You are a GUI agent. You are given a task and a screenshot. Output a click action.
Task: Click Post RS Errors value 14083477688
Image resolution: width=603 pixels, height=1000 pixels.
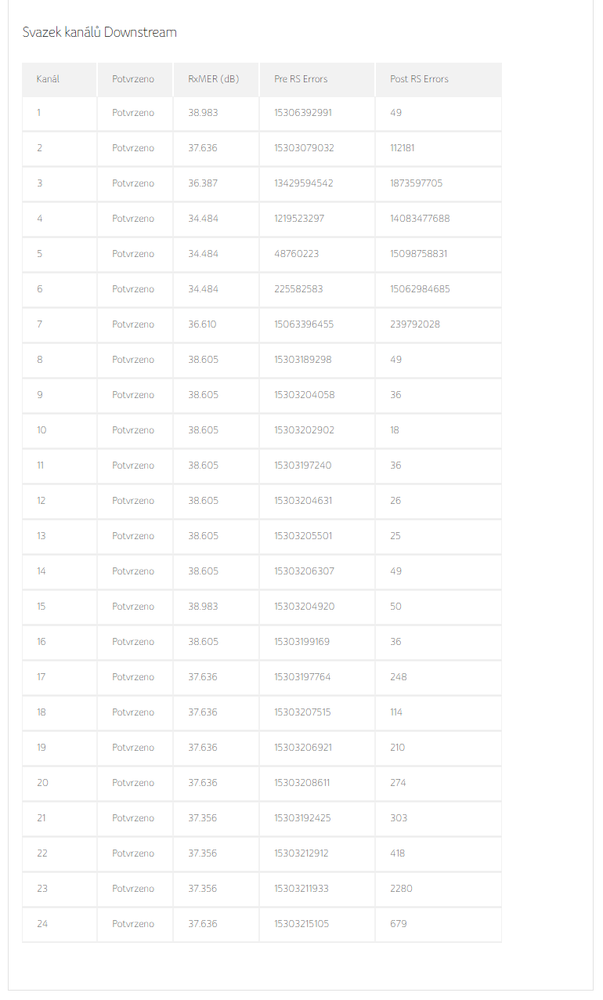click(420, 218)
